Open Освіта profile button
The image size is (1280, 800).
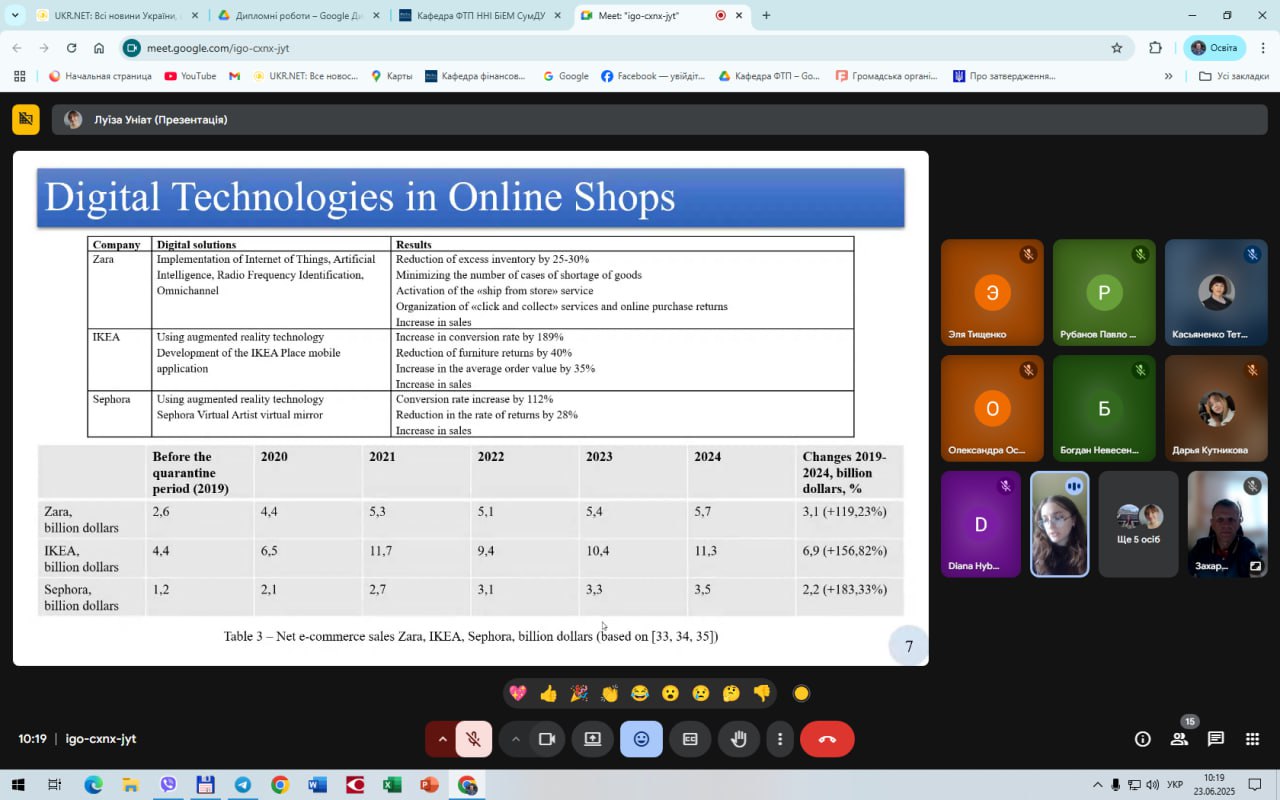coord(1214,48)
